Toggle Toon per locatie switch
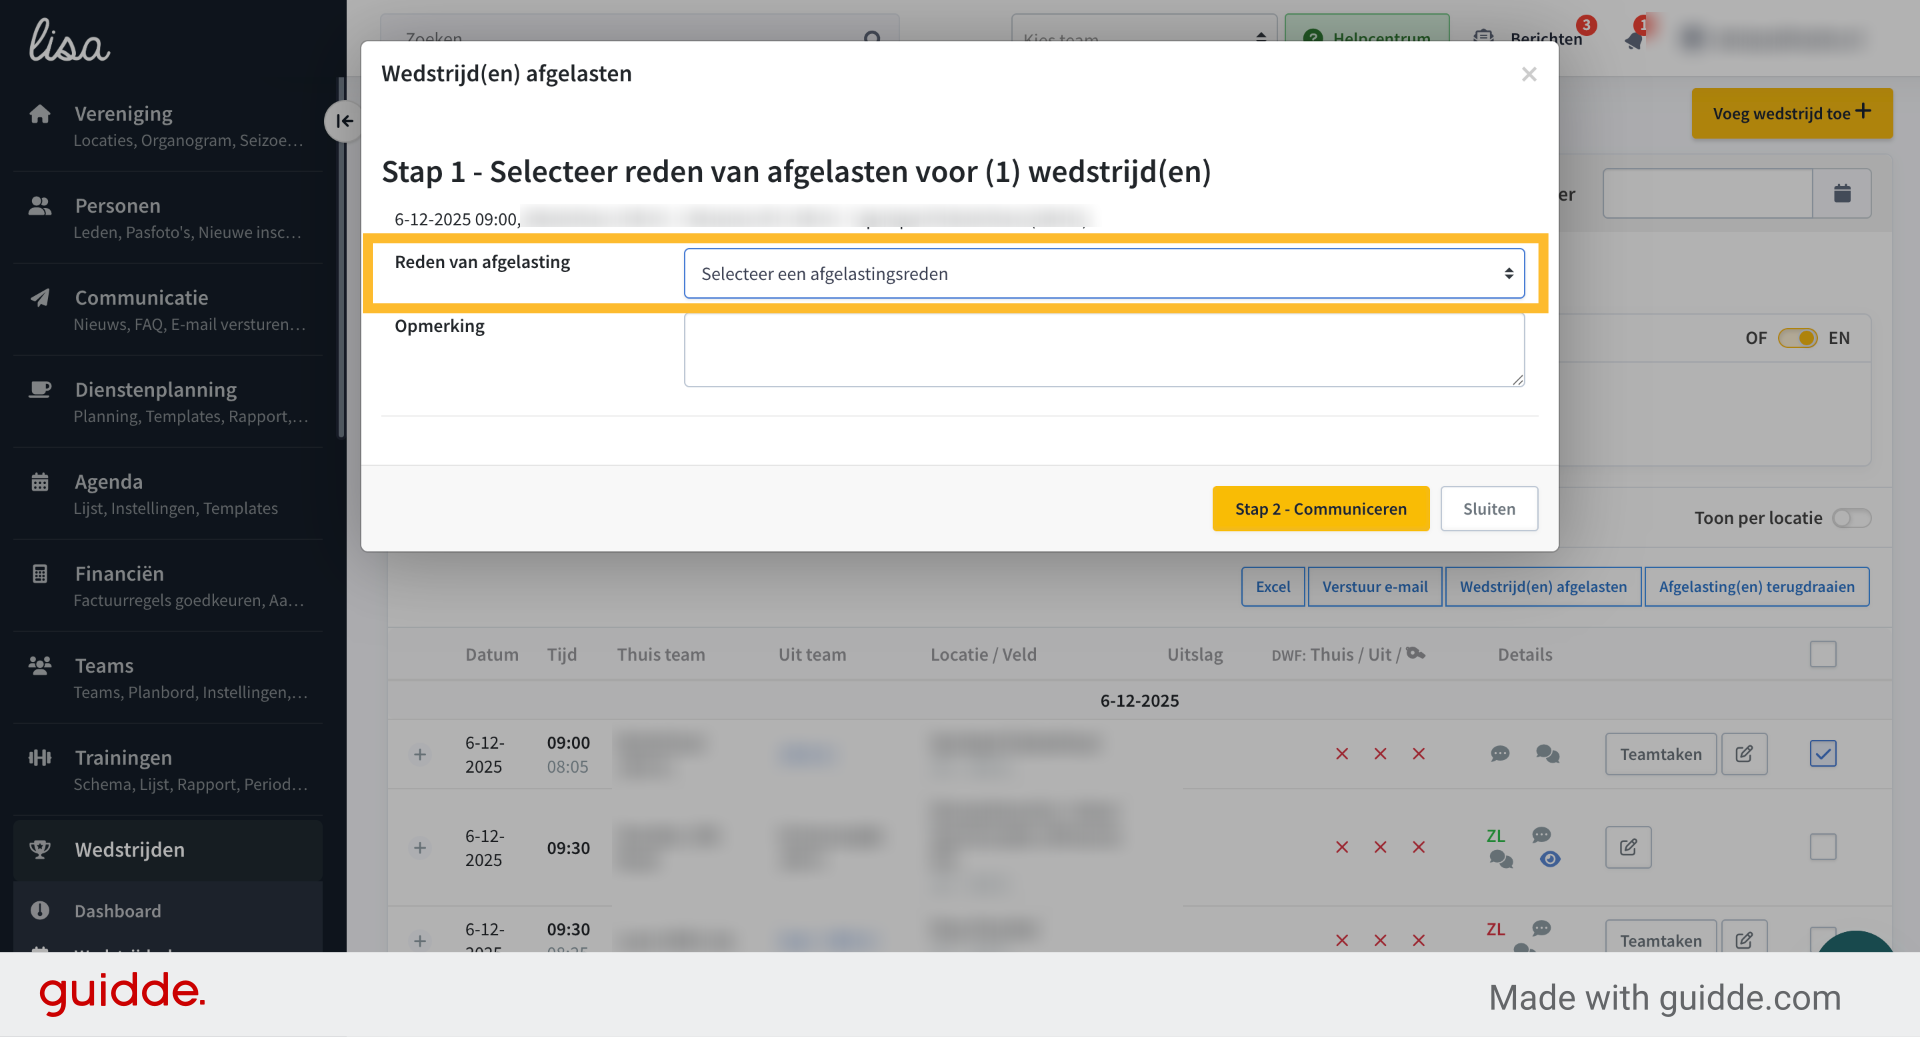Image resolution: width=1920 pixels, height=1037 pixels. pyautogui.click(x=1851, y=518)
